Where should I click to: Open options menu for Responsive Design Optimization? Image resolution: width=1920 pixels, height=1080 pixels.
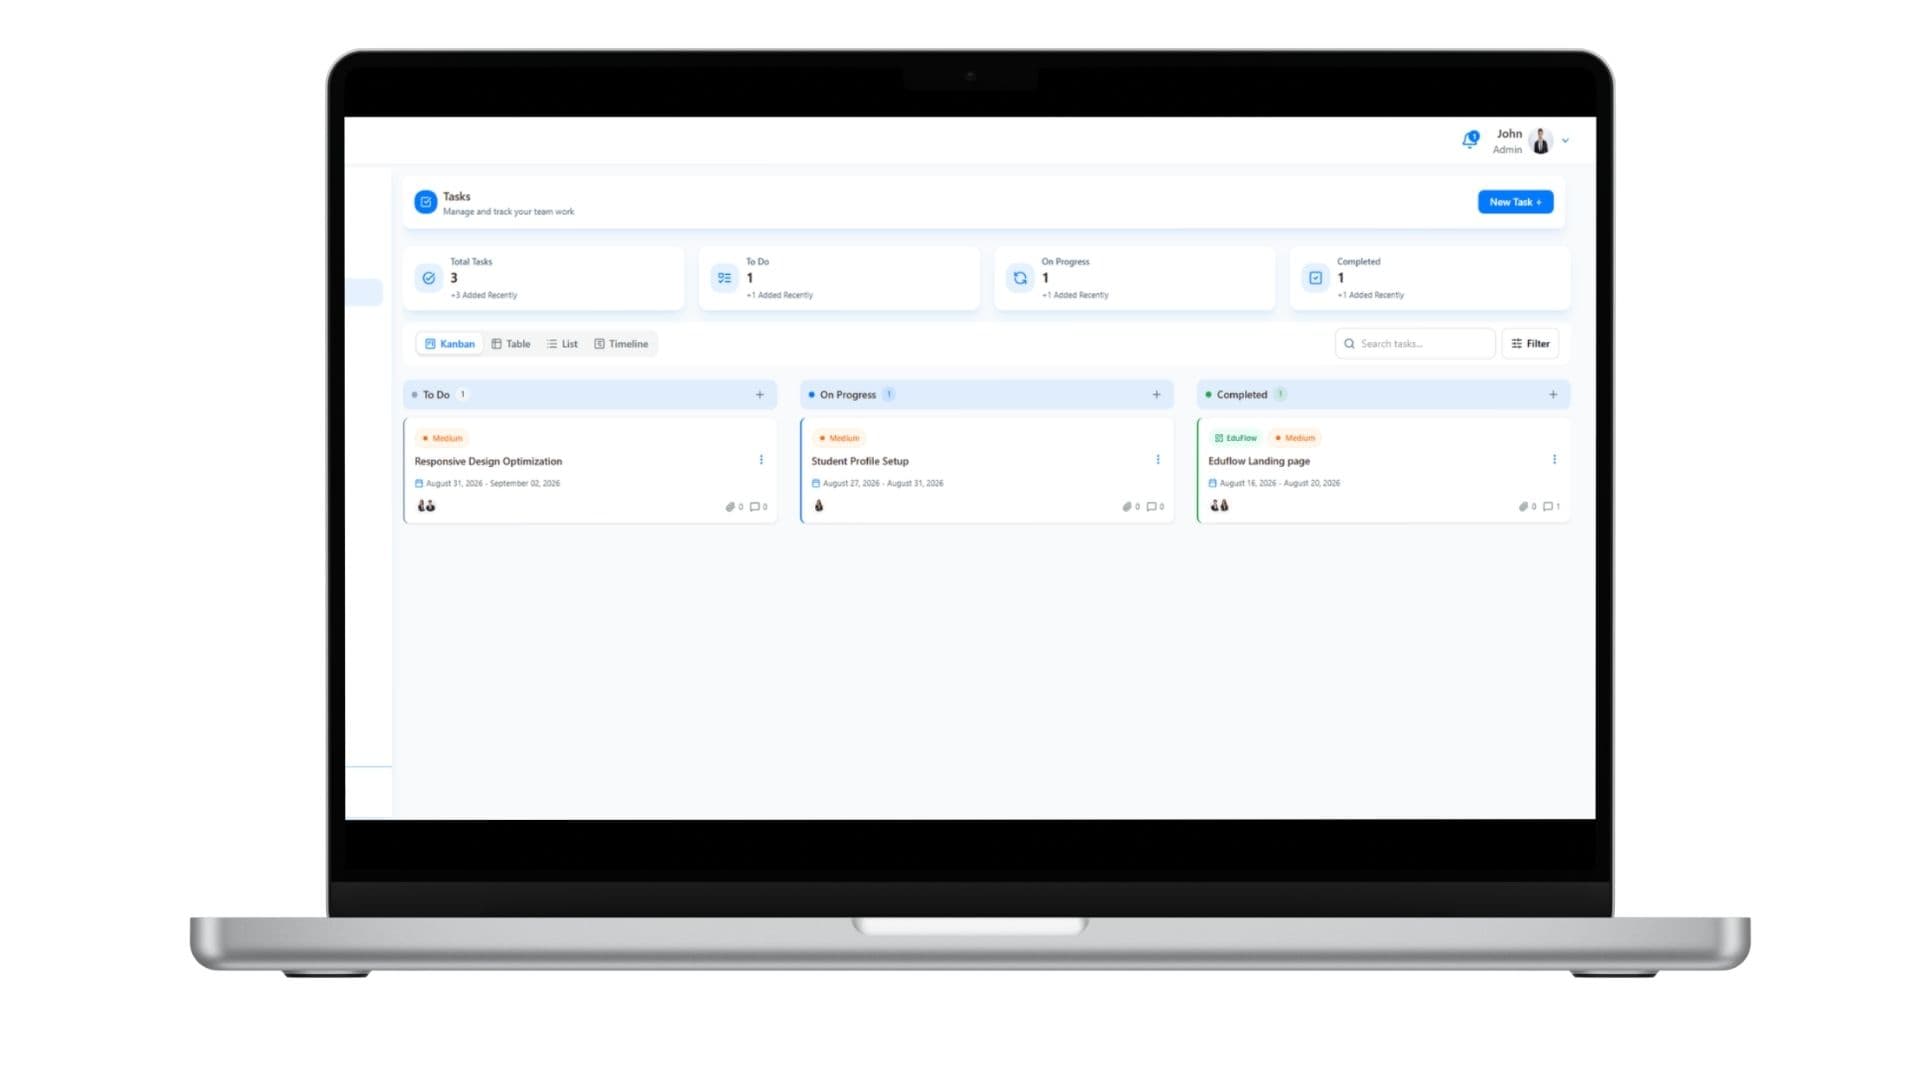click(x=761, y=460)
